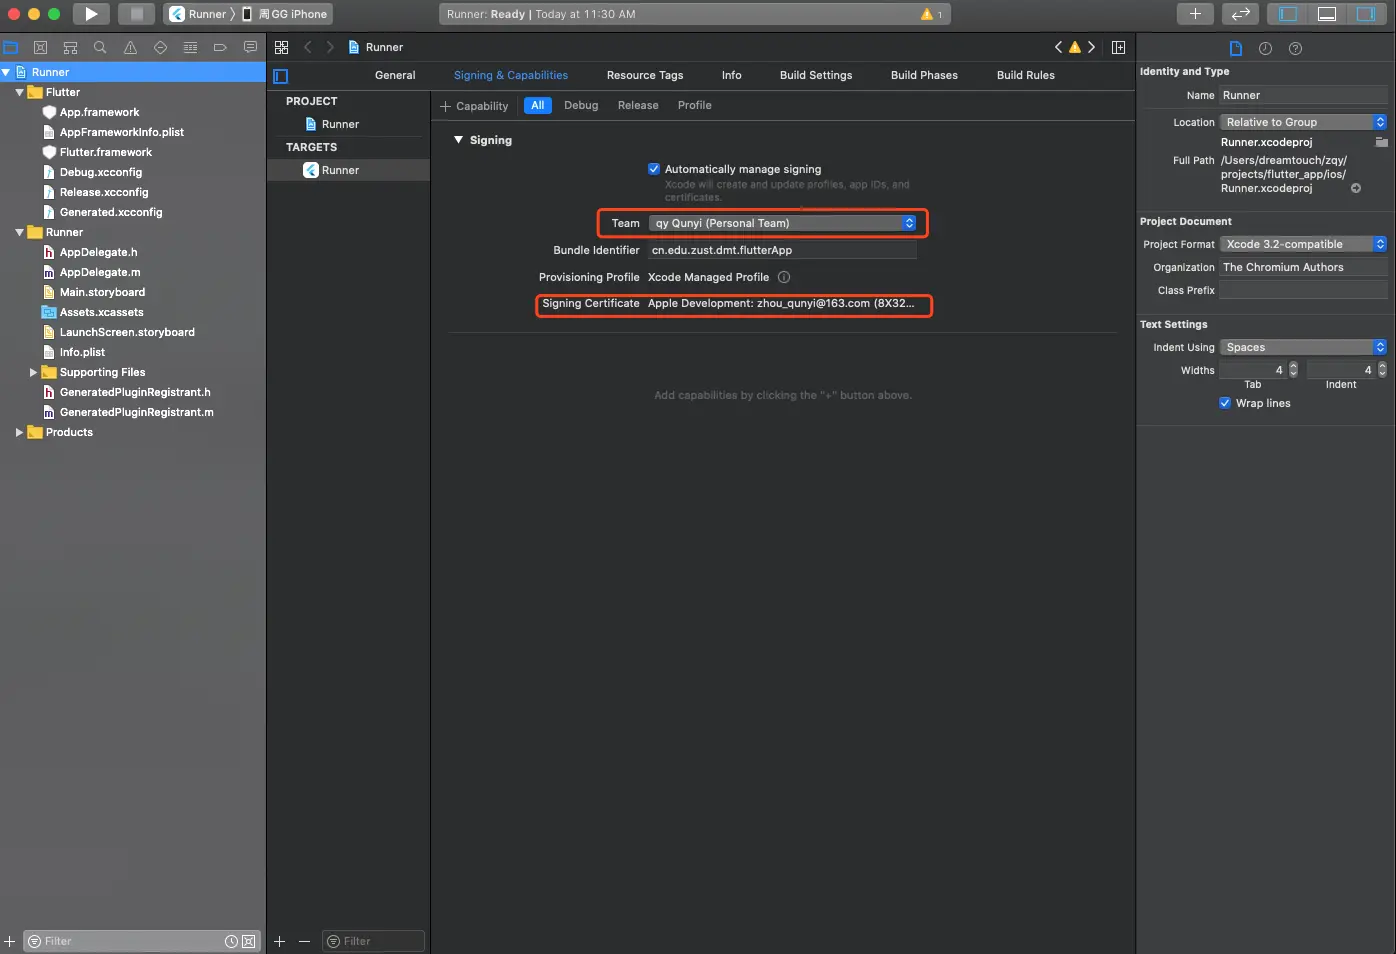Switch to Build Settings tab
This screenshot has height=954, width=1396.
(816, 75)
